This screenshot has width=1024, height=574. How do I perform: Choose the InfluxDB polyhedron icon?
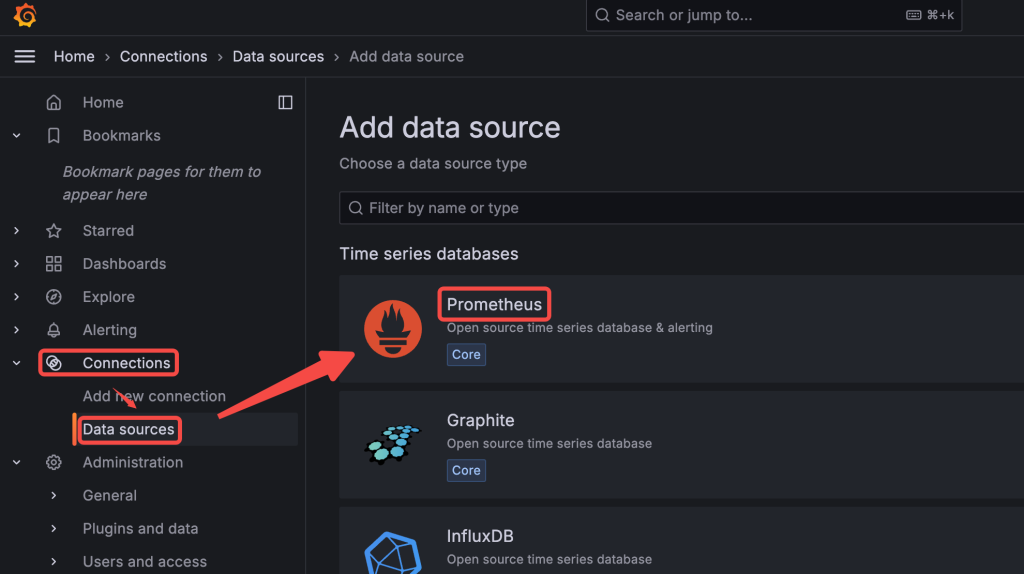tap(392, 553)
